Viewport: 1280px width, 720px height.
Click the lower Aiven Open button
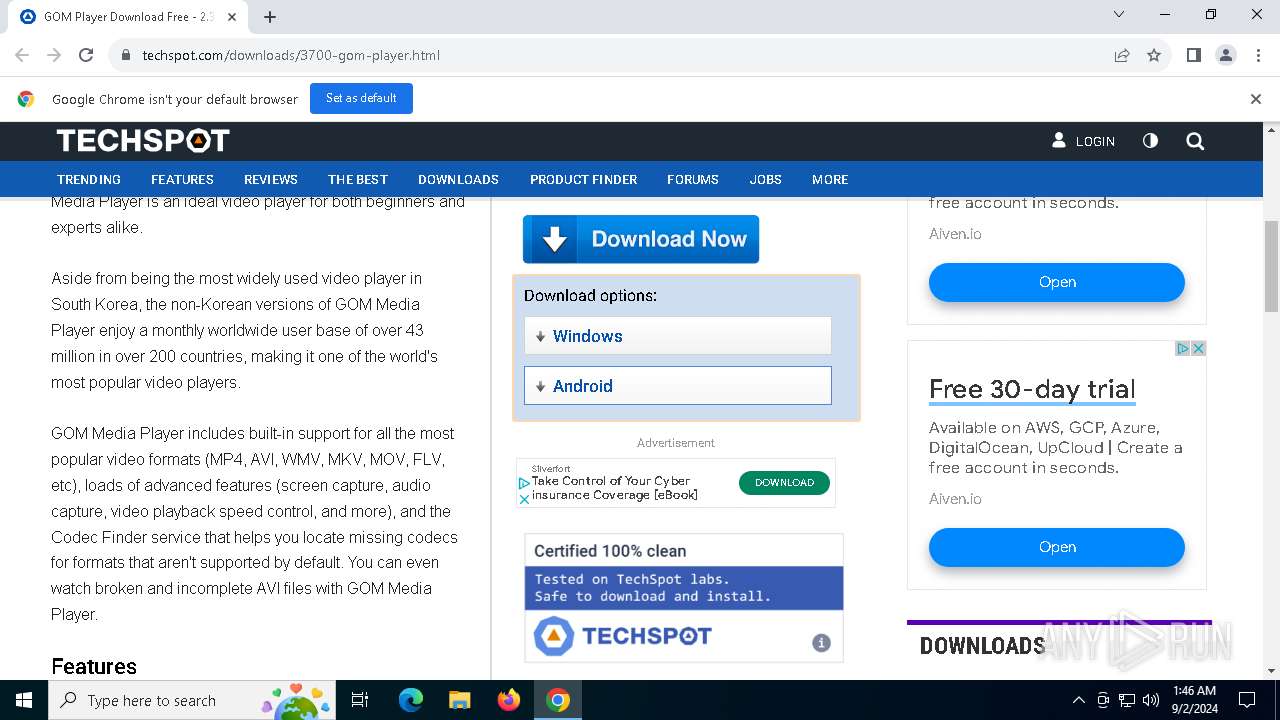pyautogui.click(x=1057, y=547)
